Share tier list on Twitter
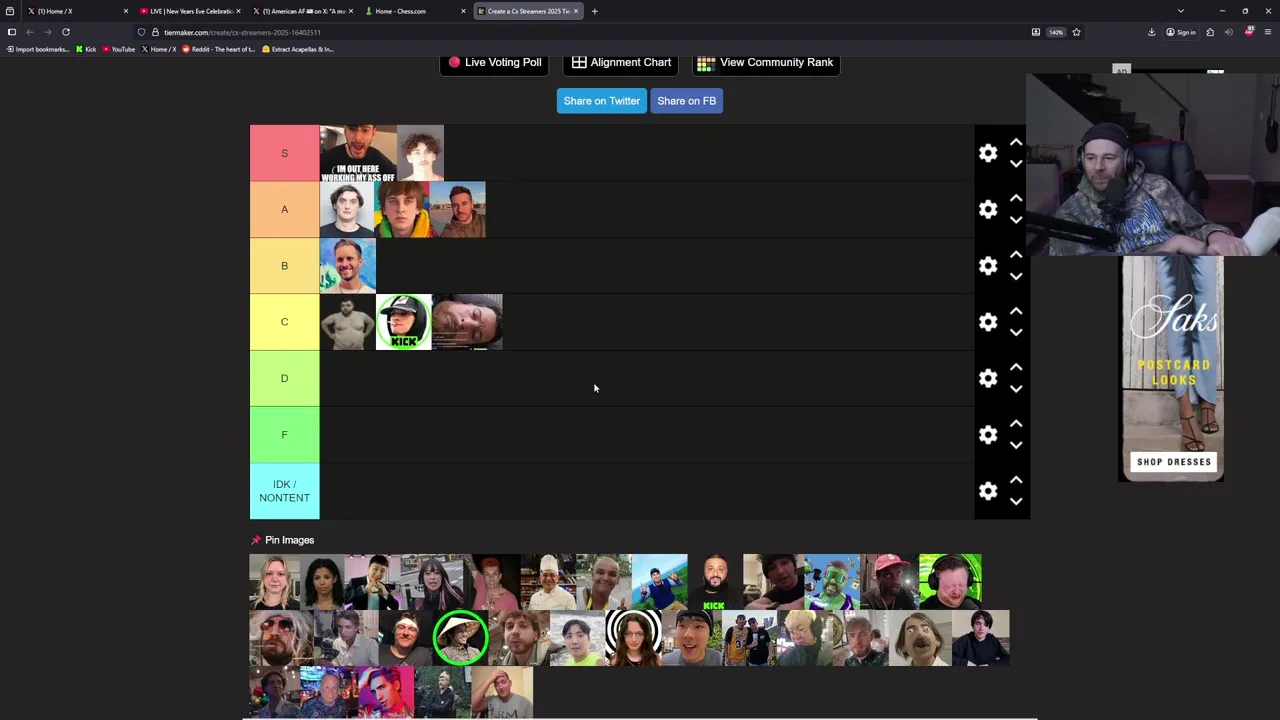 point(601,101)
